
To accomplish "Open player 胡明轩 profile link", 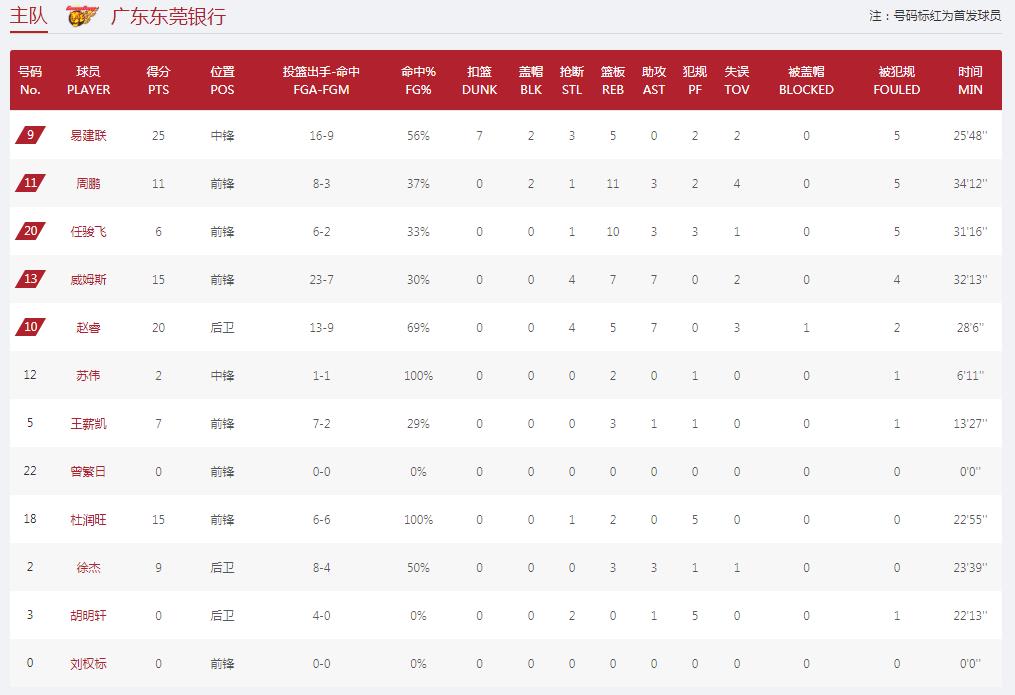I will tap(88, 615).
